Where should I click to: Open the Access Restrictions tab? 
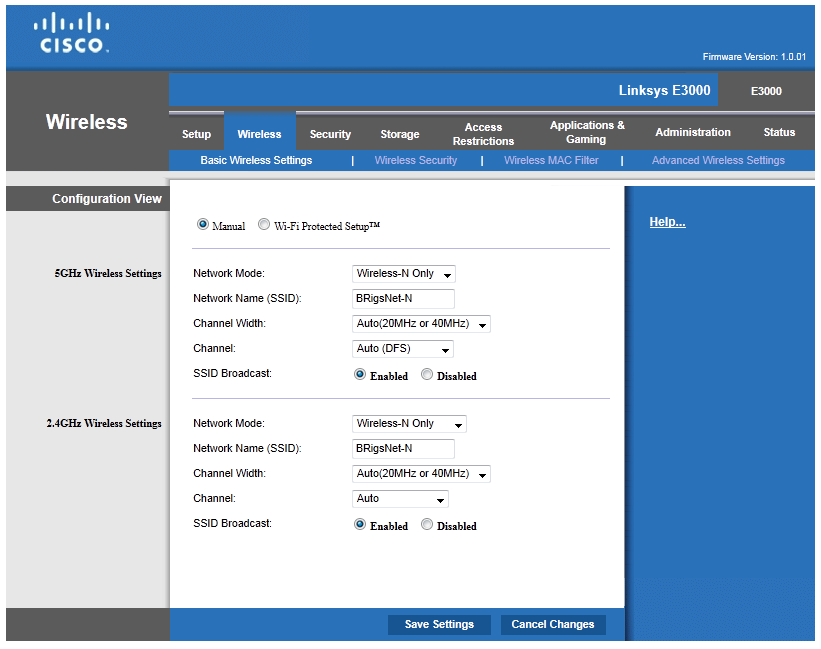[x=483, y=134]
